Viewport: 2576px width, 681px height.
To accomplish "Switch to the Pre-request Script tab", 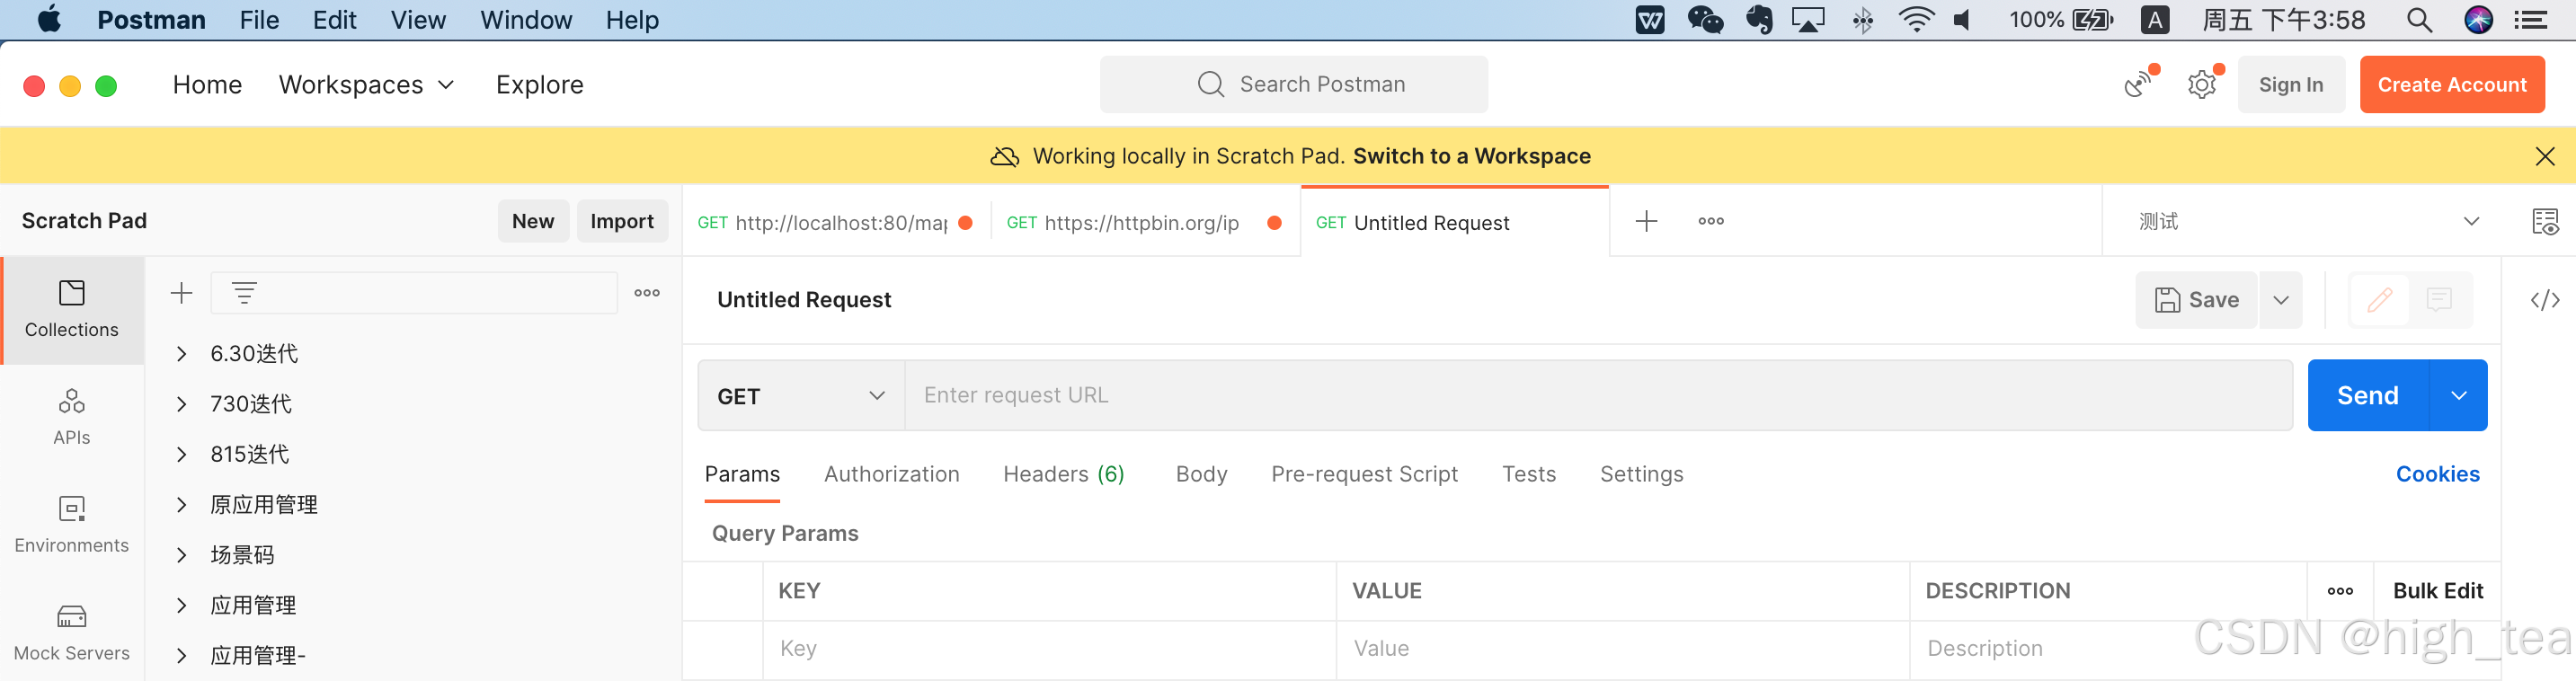I will [1364, 474].
